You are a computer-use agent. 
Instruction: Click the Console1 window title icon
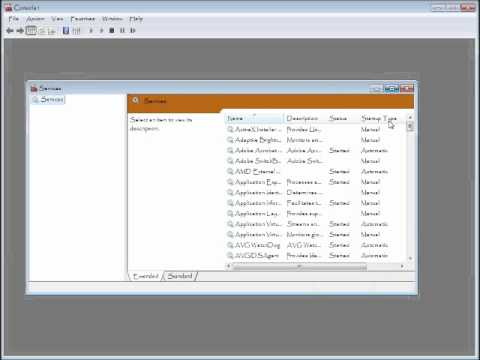[x=9, y=7]
